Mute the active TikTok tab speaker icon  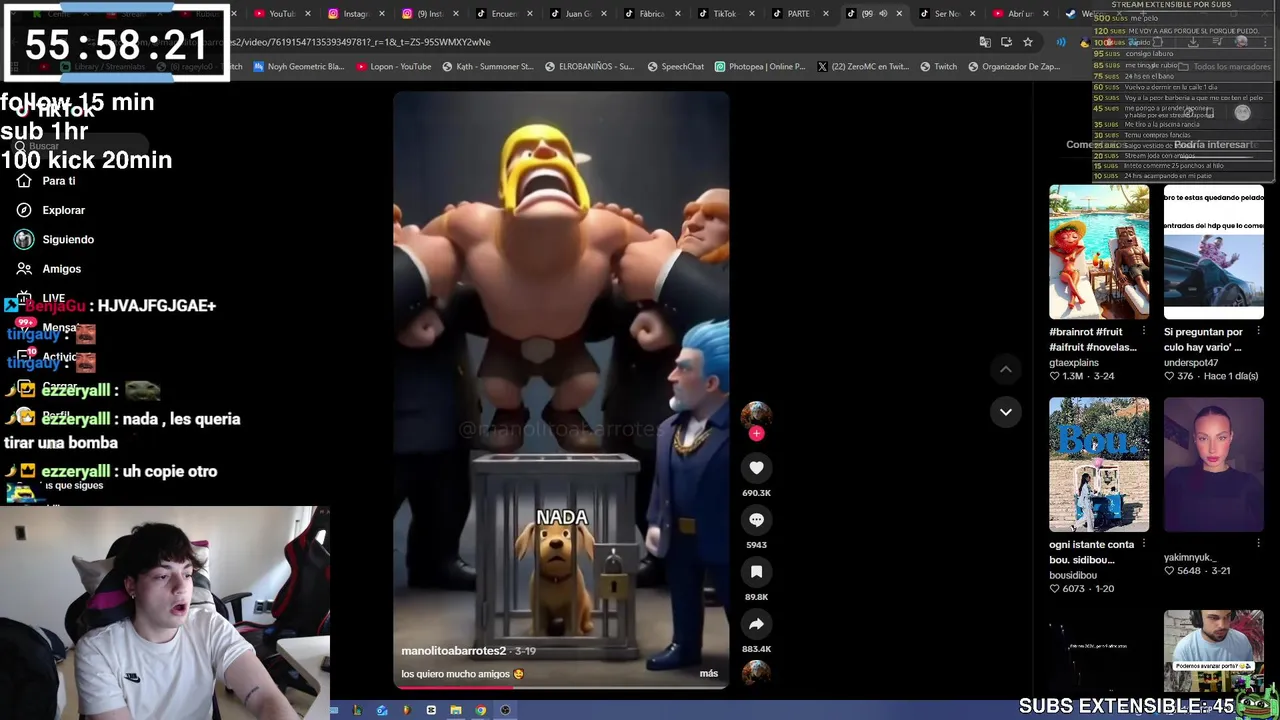coord(882,14)
